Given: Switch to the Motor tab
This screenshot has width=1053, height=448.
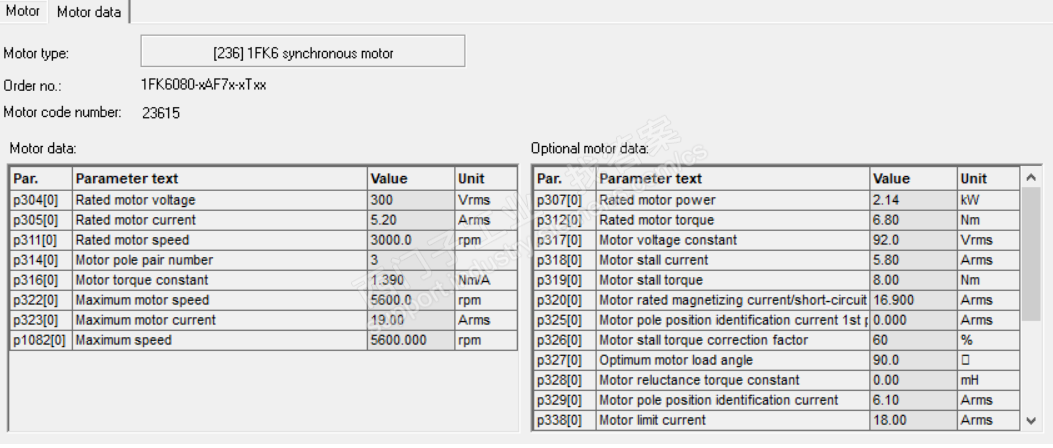Looking at the screenshot, I should click(x=23, y=11).
